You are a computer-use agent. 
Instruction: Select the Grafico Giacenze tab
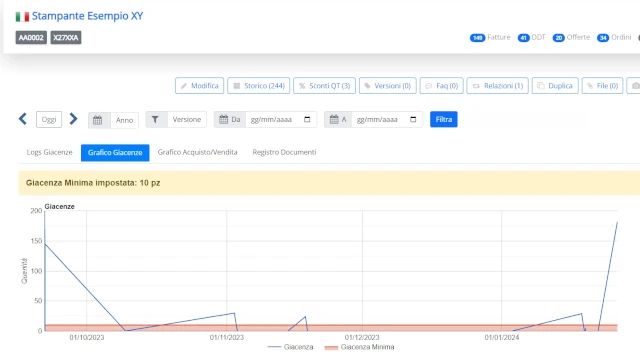[x=115, y=153]
